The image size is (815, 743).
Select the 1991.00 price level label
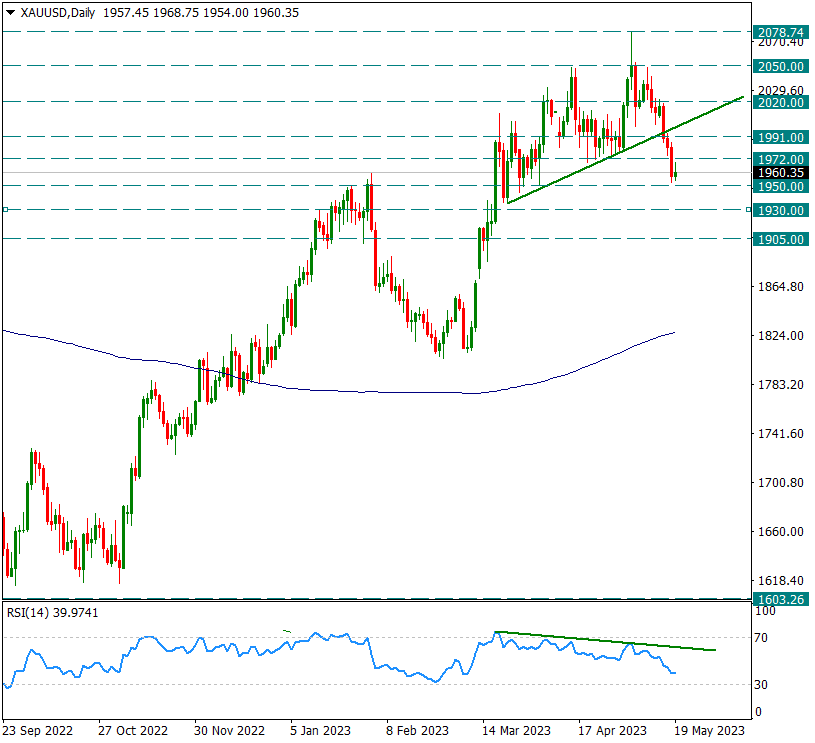click(x=781, y=137)
